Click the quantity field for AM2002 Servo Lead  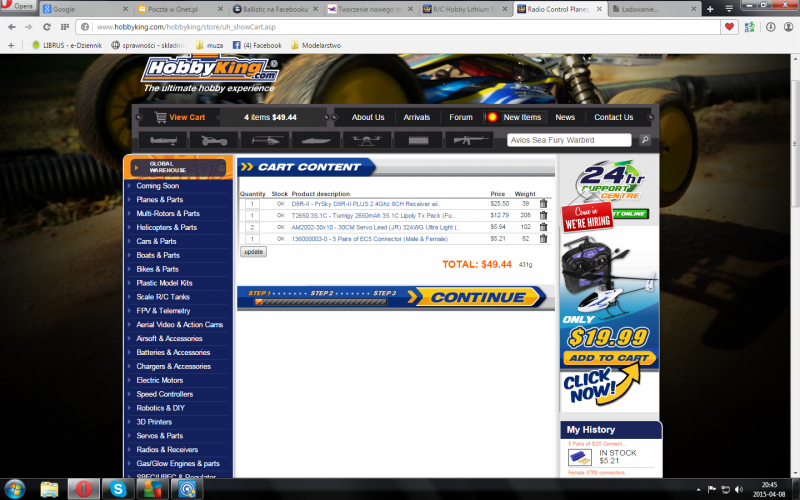pos(253,227)
